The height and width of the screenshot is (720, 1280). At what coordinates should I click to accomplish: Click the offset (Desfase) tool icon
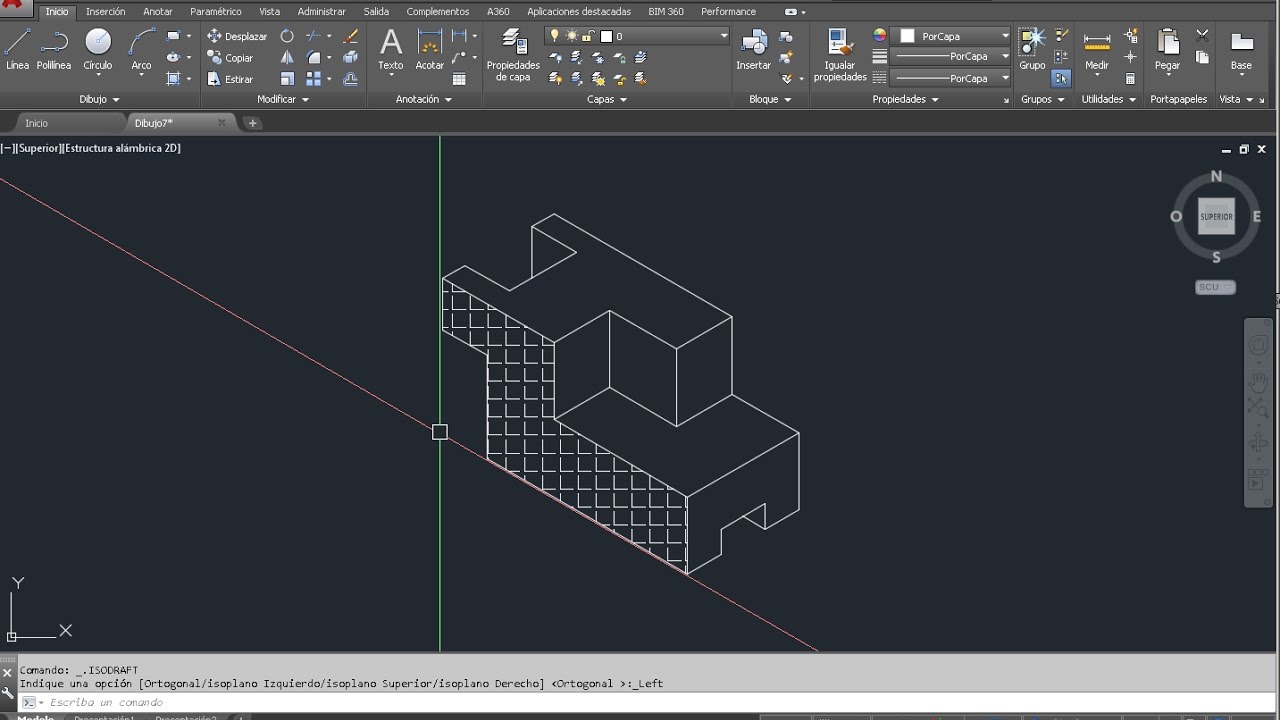pos(351,79)
